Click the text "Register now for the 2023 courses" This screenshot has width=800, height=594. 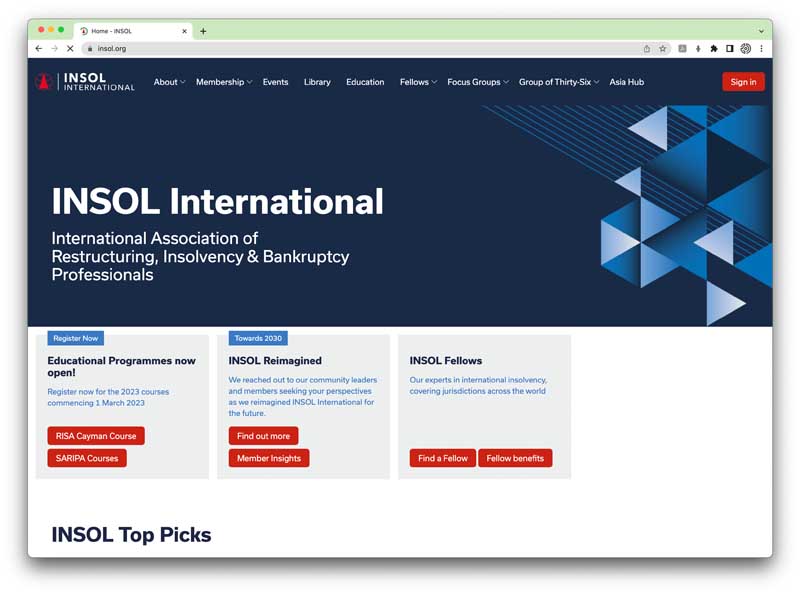click(x=108, y=392)
